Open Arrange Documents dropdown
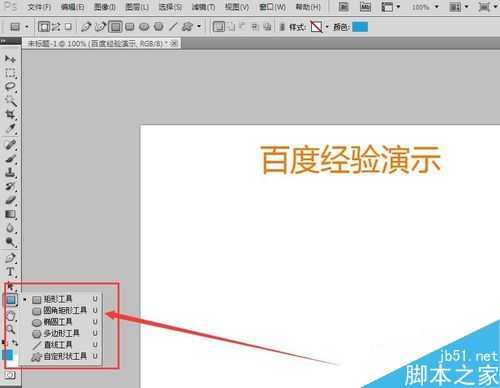500x388 pixels. [x=458, y=7]
